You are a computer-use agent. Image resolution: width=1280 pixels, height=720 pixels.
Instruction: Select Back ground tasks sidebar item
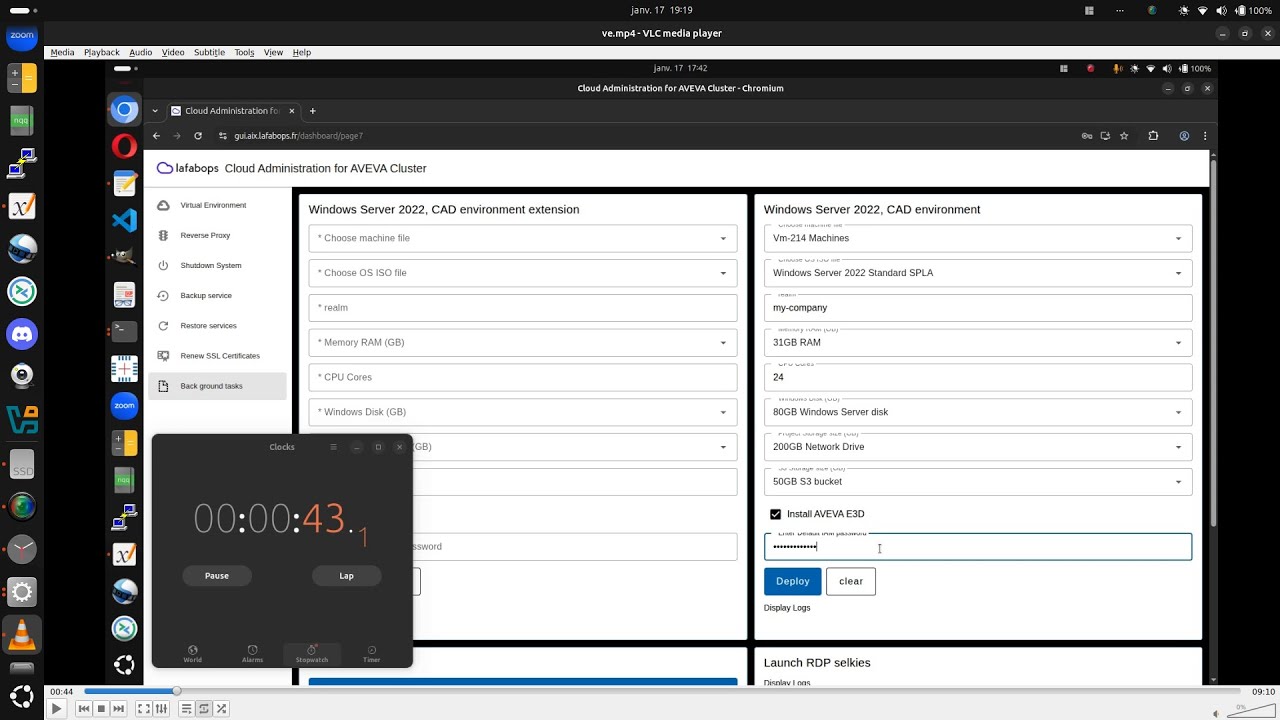coord(217,385)
